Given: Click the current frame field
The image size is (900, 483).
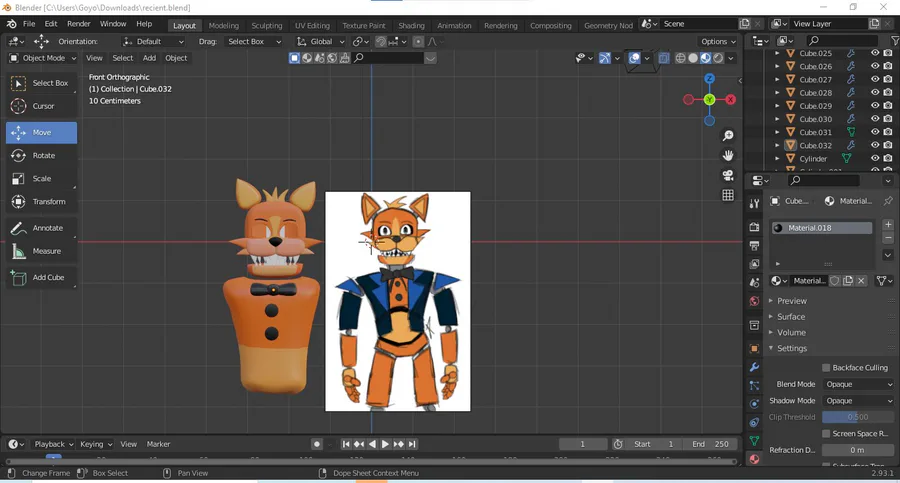Looking at the screenshot, I should (x=583, y=444).
